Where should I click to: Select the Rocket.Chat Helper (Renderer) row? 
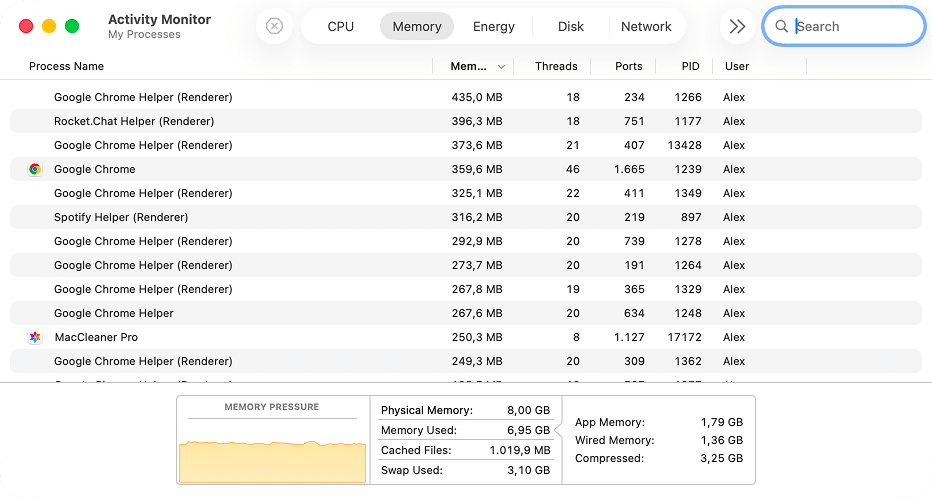(466, 121)
